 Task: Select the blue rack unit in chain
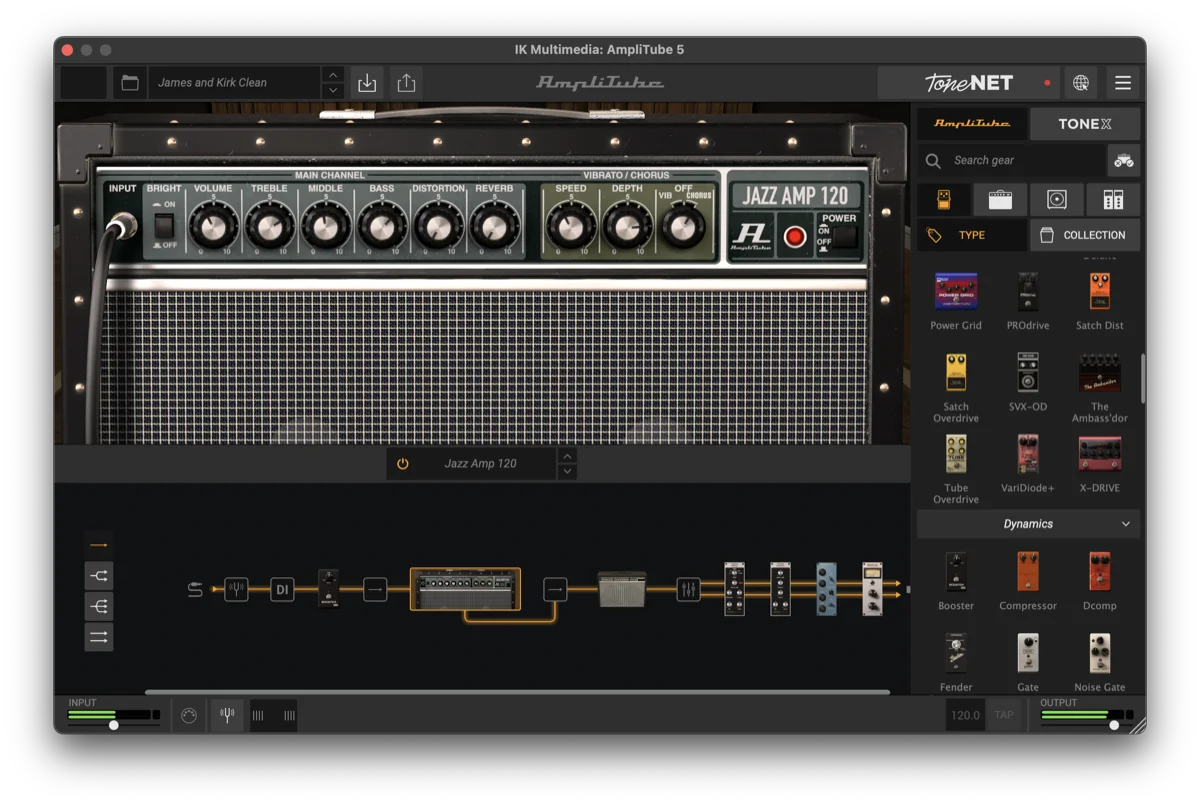826,589
